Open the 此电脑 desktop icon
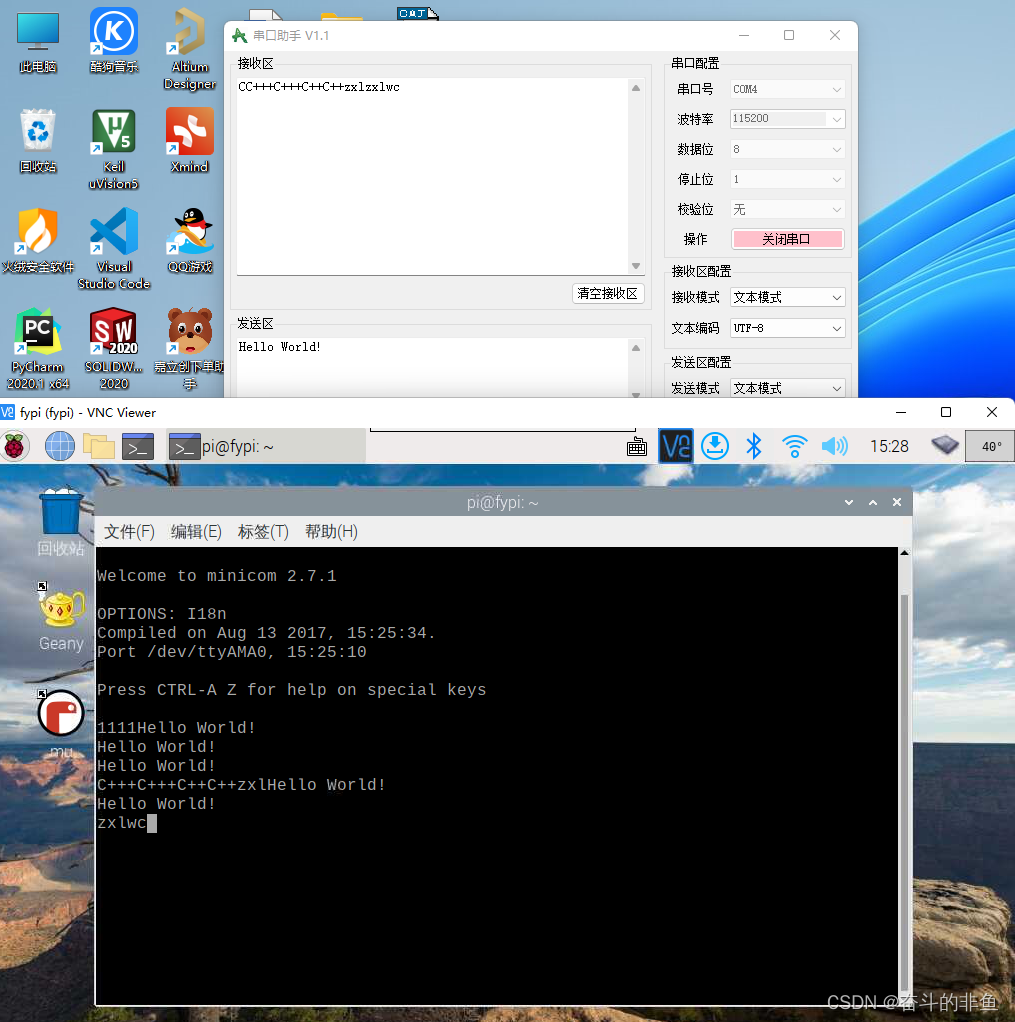The height and width of the screenshot is (1022, 1015). coord(38,40)
